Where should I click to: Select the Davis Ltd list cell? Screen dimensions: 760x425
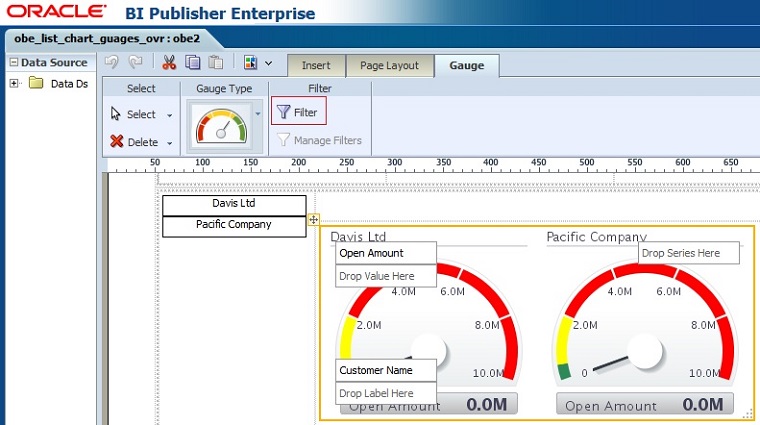pos(234,205)
